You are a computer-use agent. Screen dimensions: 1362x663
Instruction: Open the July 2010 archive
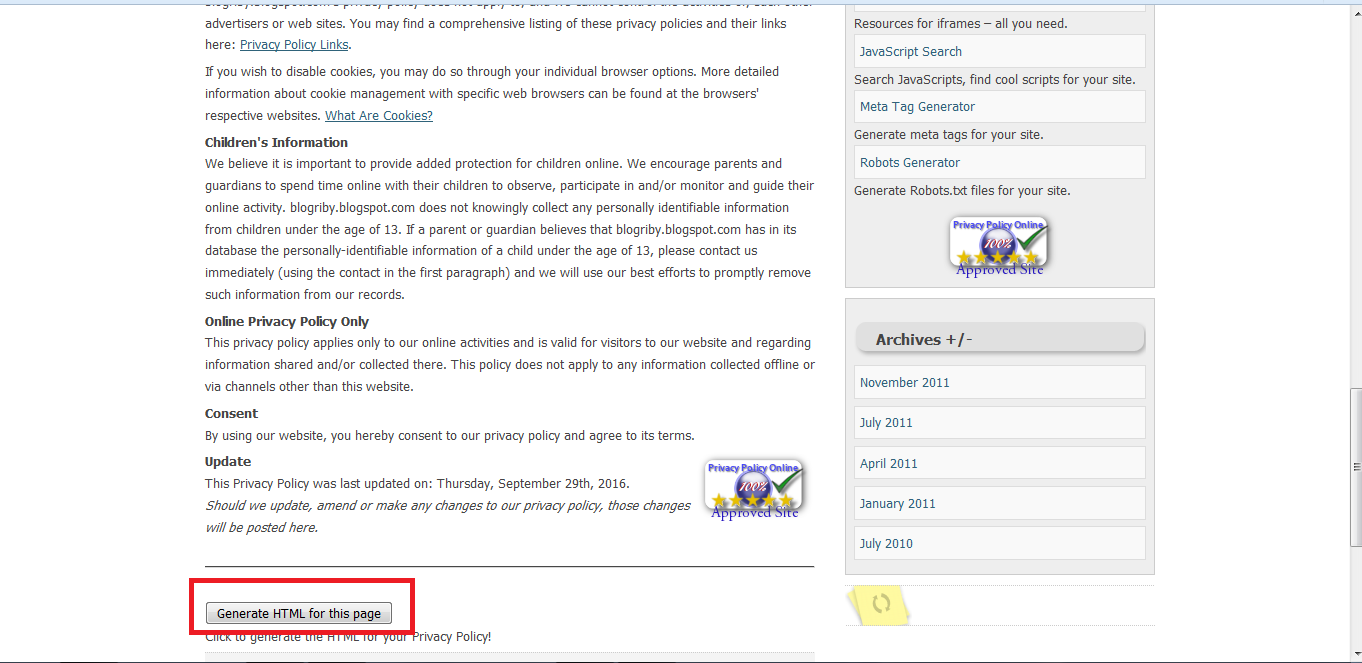tap(999, 544)
